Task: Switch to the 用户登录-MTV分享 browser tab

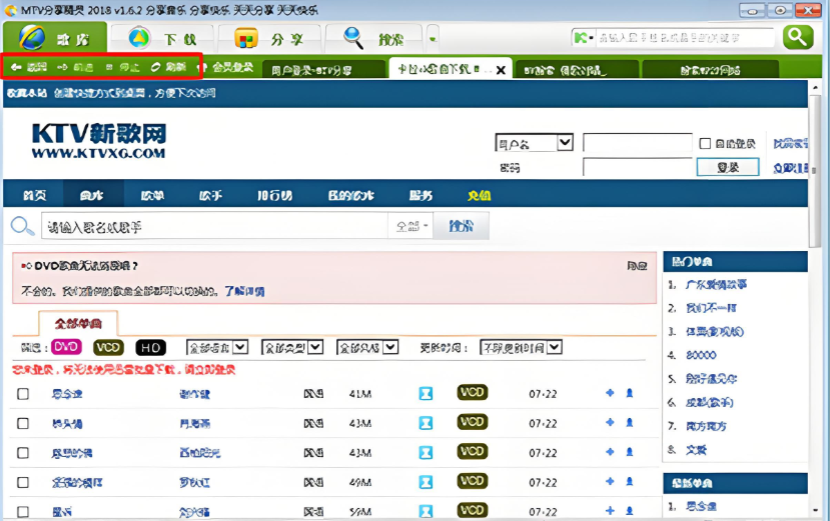Action: tap(323, 70)
